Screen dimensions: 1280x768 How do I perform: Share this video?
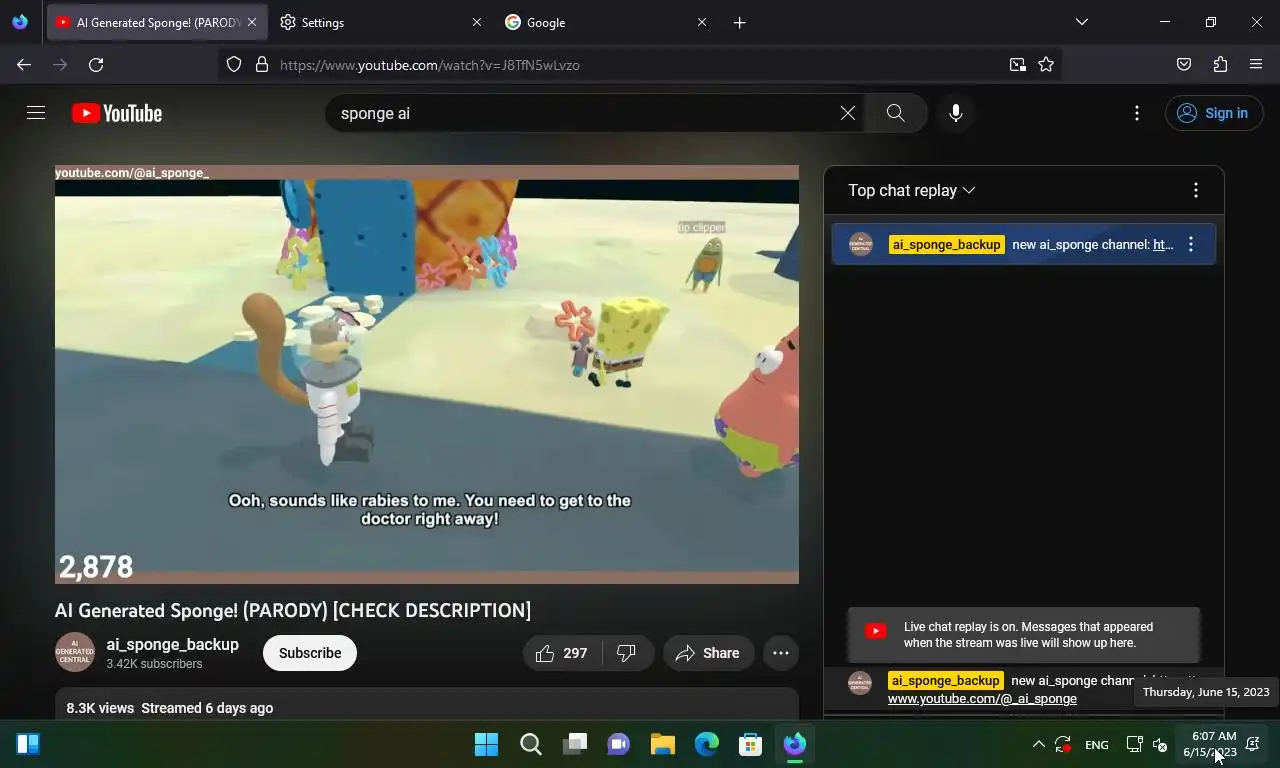(x=708, y=653)
